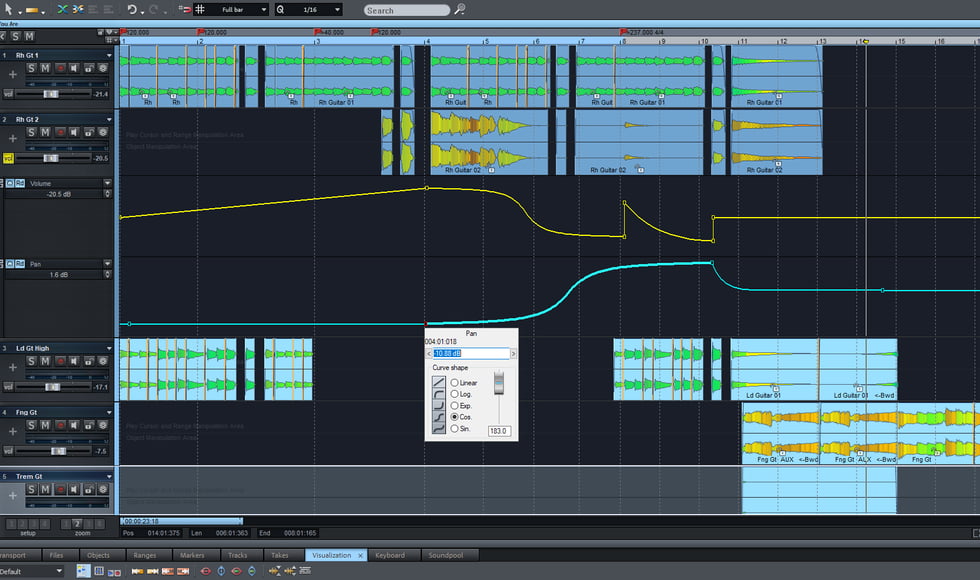Select the Log. curve shape option
Viewport: 980px width, 580px height.
pyautogui.click(x=454, y=394)
